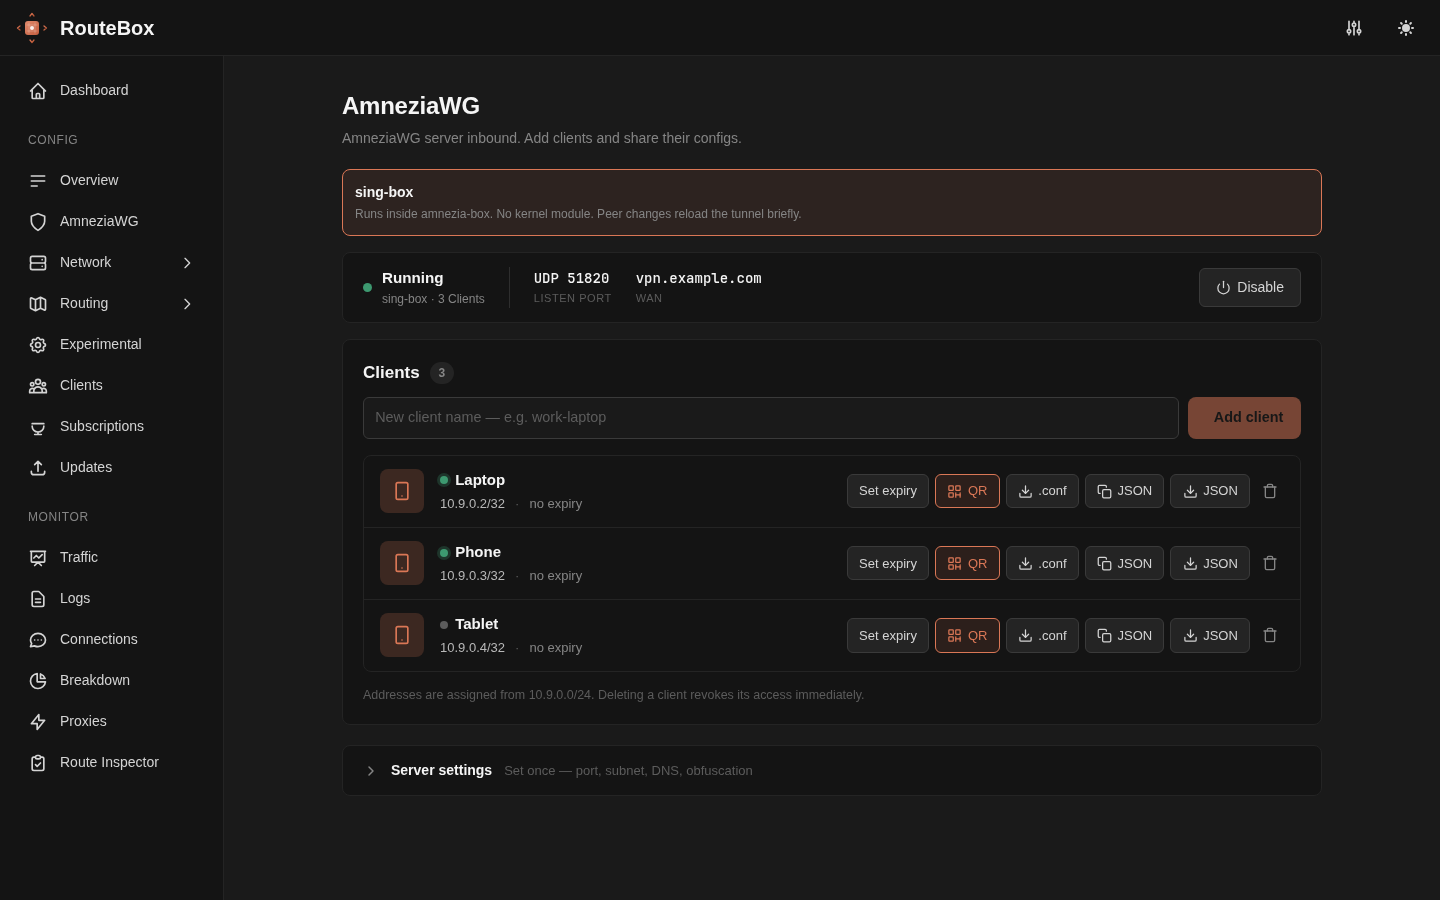Image resolution: width=1440 pixels, height=900 pixels.
Task: Copy JSON config for Tablet
Action: (1124, 635)
